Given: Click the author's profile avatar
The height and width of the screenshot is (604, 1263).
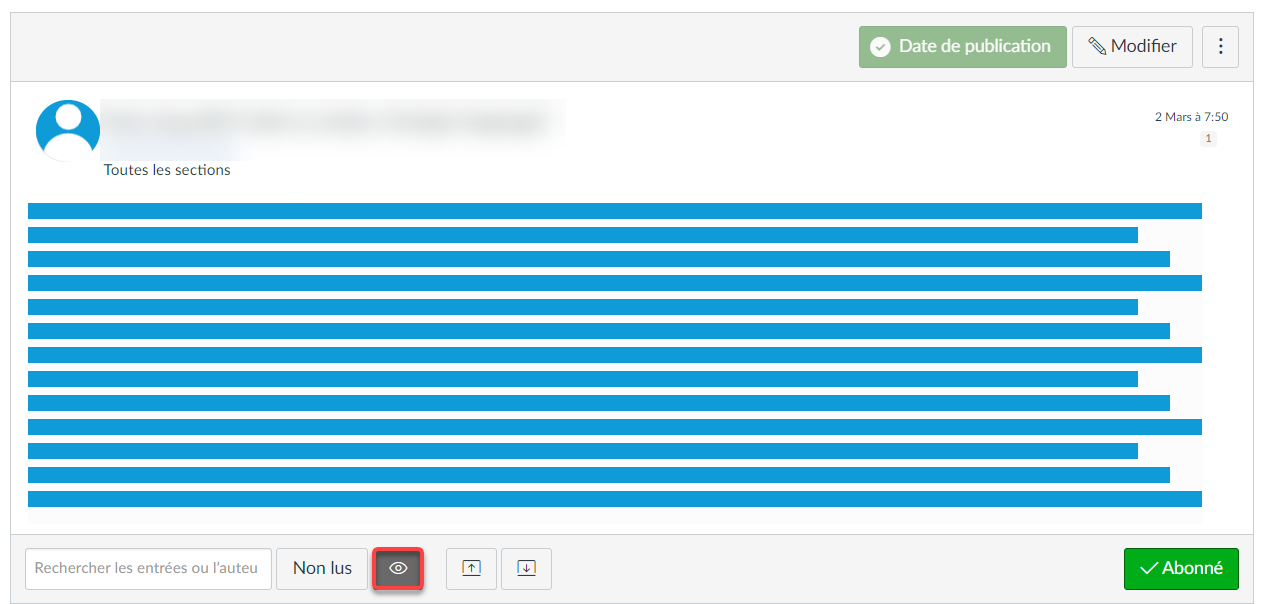Looking at the screenshot, I should click(x=68, y=131).
